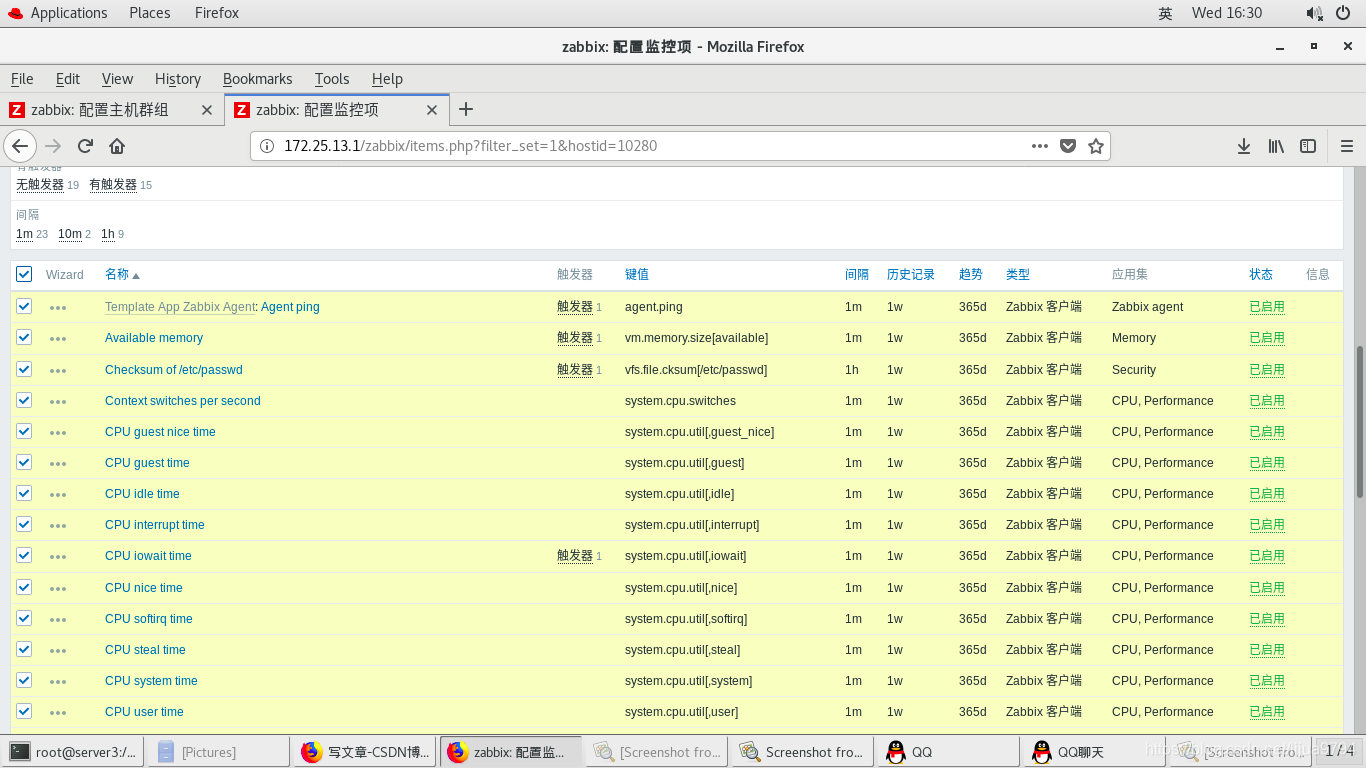Open the Bookmarks menu
The image size is (1366, 768).
tap(258, 79)
